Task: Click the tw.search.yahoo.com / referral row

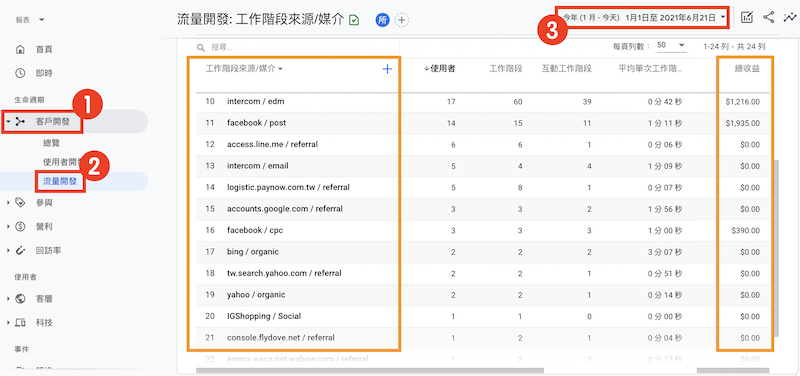Action: pyautogui.click(x=482, y=273)
